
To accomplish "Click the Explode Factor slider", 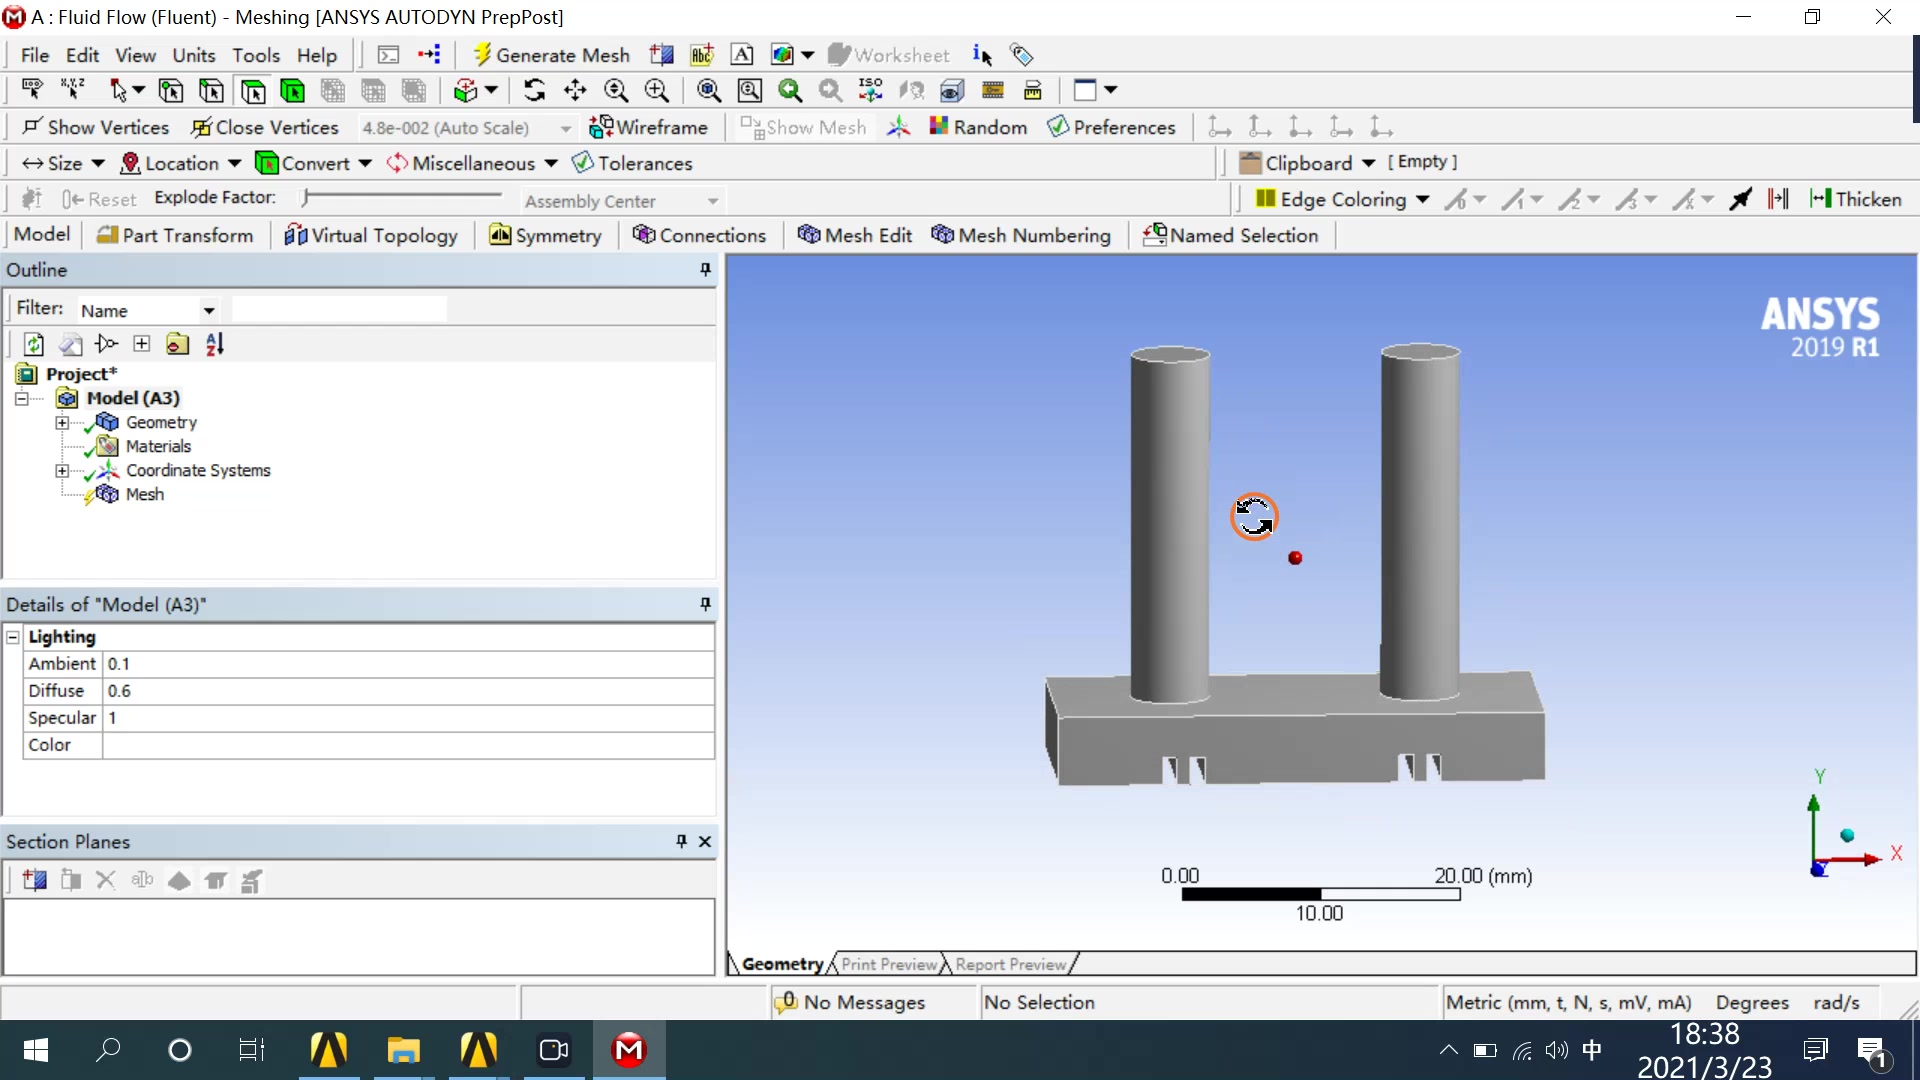I will click(x=400, y=198).
